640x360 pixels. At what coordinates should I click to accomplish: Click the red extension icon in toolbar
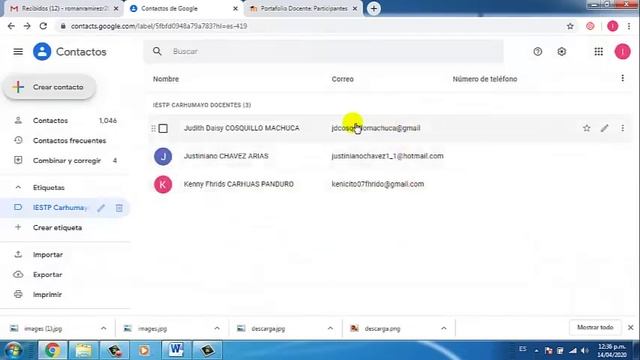tap(590, 26)
